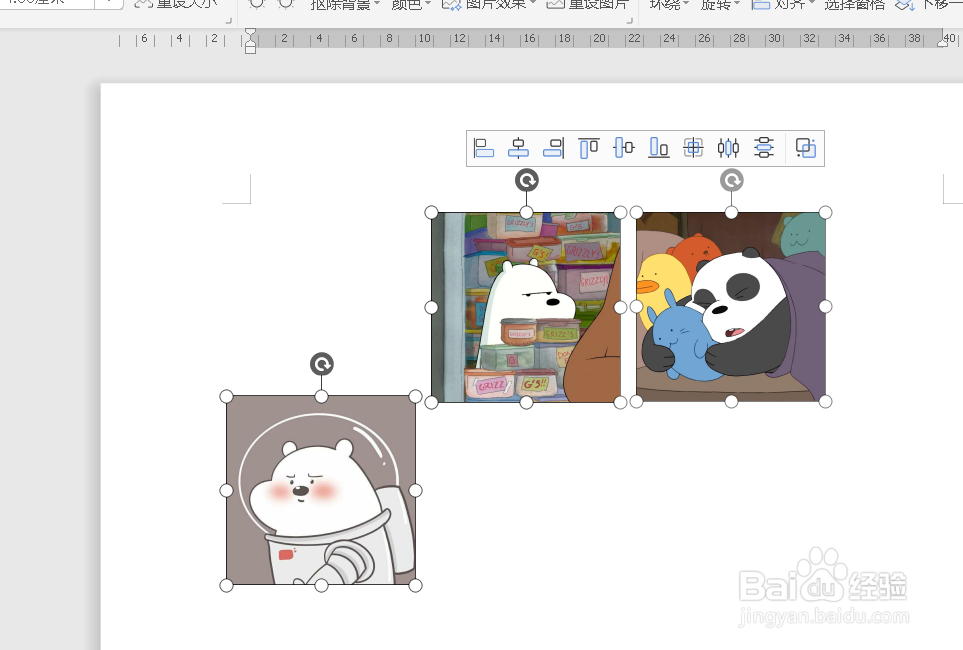The width and height of the screenshot is (963, 650).
Task: Open the 环绕 wrap dropdown
Action: [x=669, y=4]
